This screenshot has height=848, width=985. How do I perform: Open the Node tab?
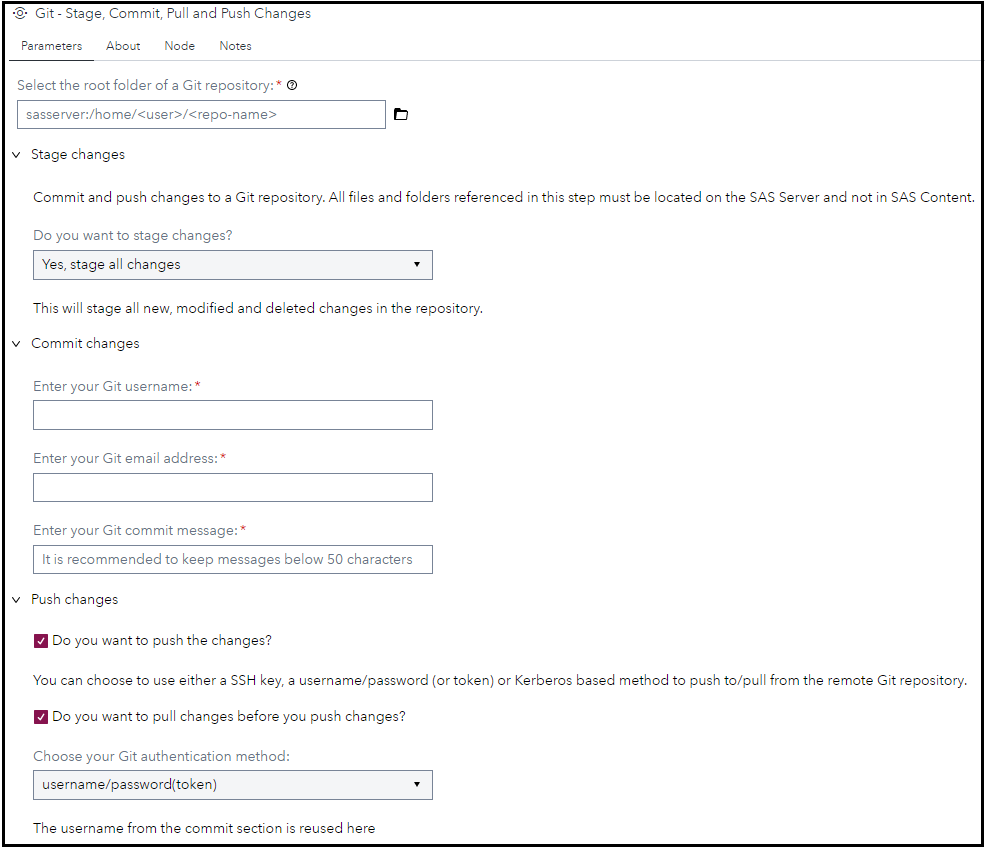(x=180, y=46)
